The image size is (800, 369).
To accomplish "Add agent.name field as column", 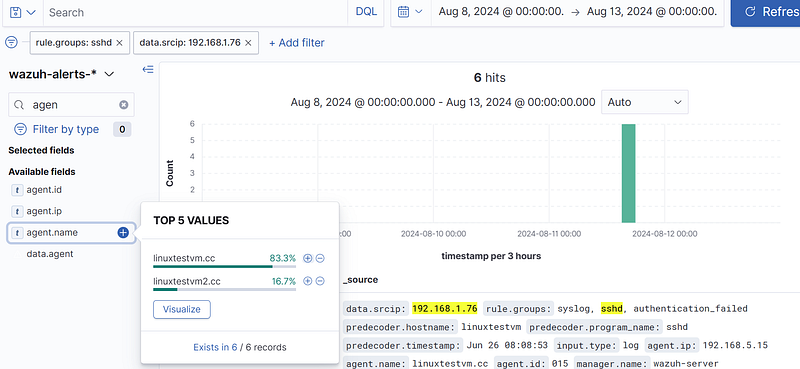I will click(x=123, y=233).
